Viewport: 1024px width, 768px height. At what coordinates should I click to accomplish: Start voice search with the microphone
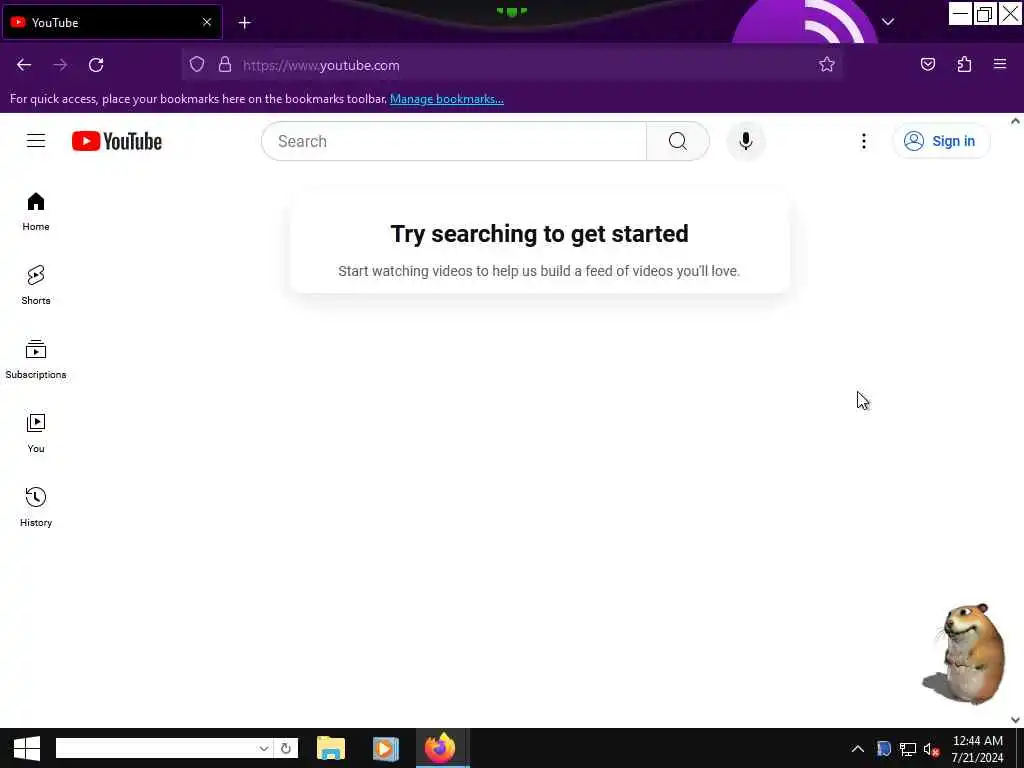coord(746,141)
